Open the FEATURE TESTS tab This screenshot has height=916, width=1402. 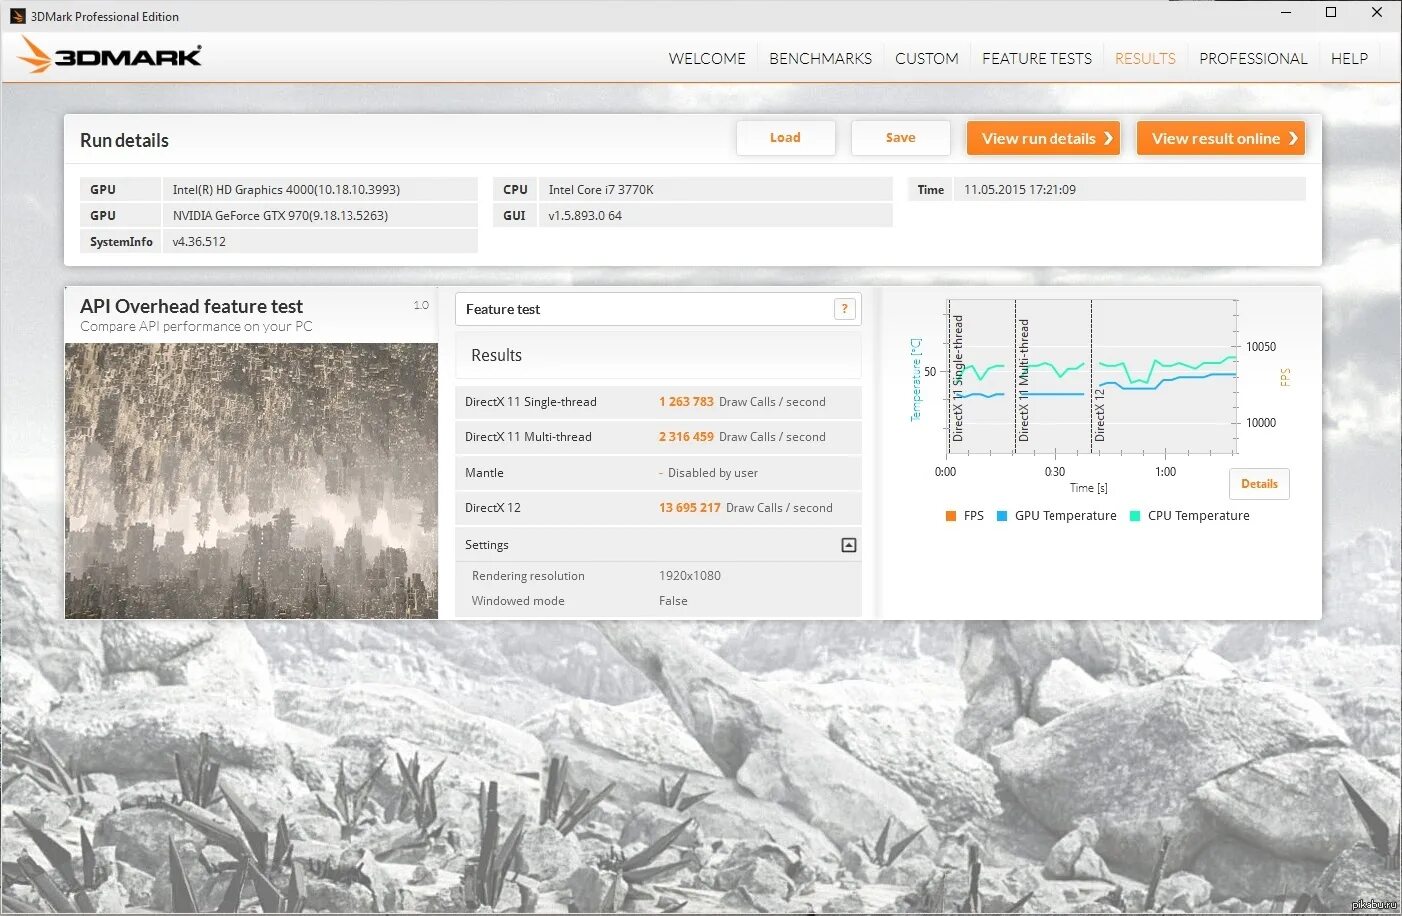1037,58
